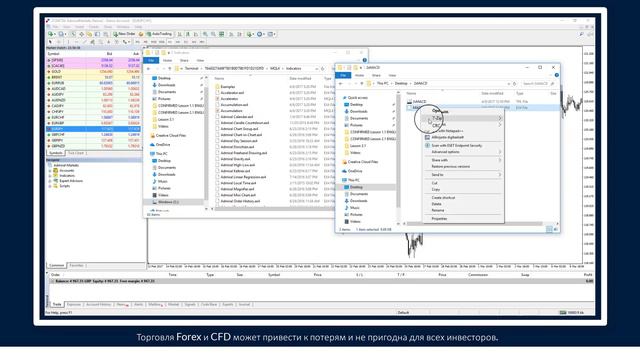
Task: Choose Properties in the context menu
Action: tap(439, 219)
